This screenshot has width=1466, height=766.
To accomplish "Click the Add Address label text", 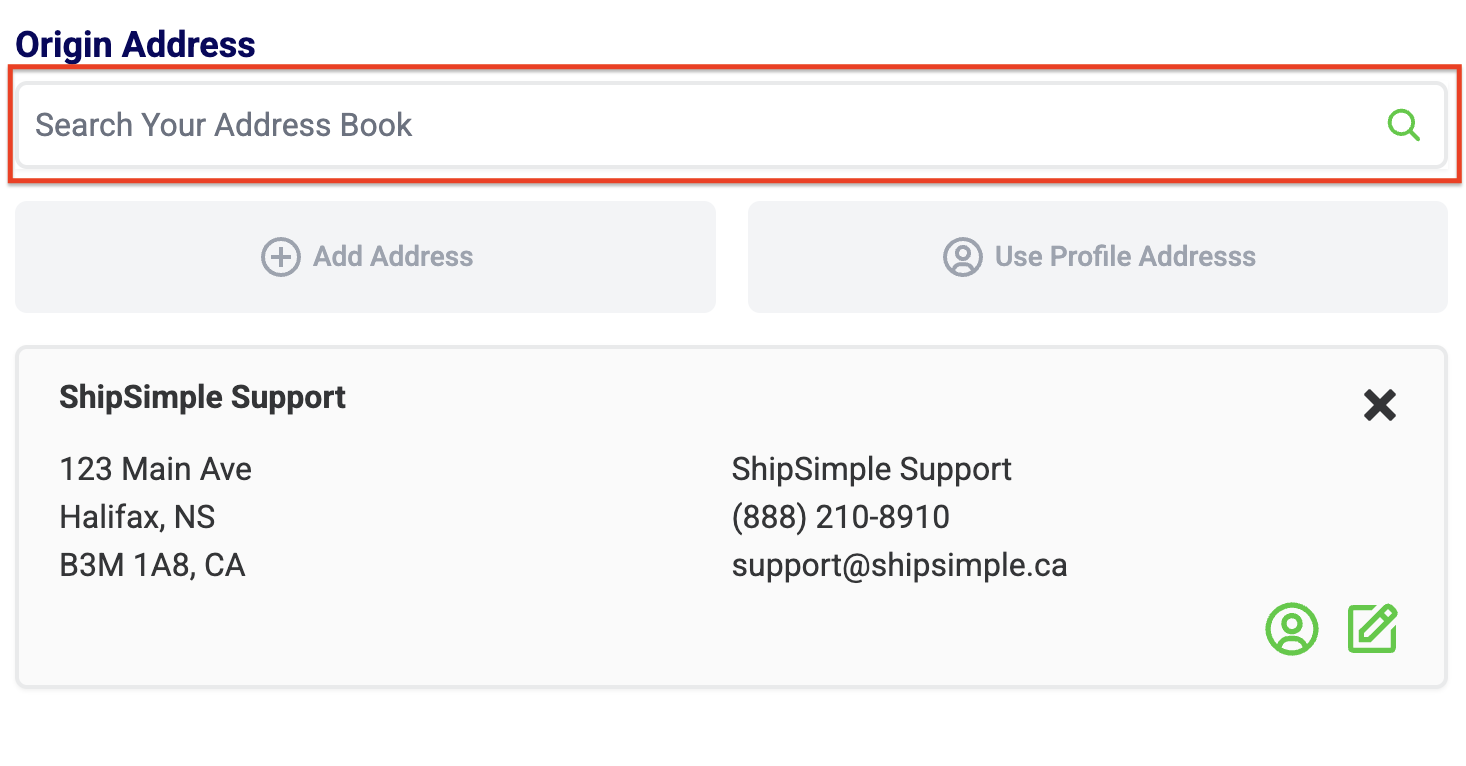I will (x=393, y=257).
